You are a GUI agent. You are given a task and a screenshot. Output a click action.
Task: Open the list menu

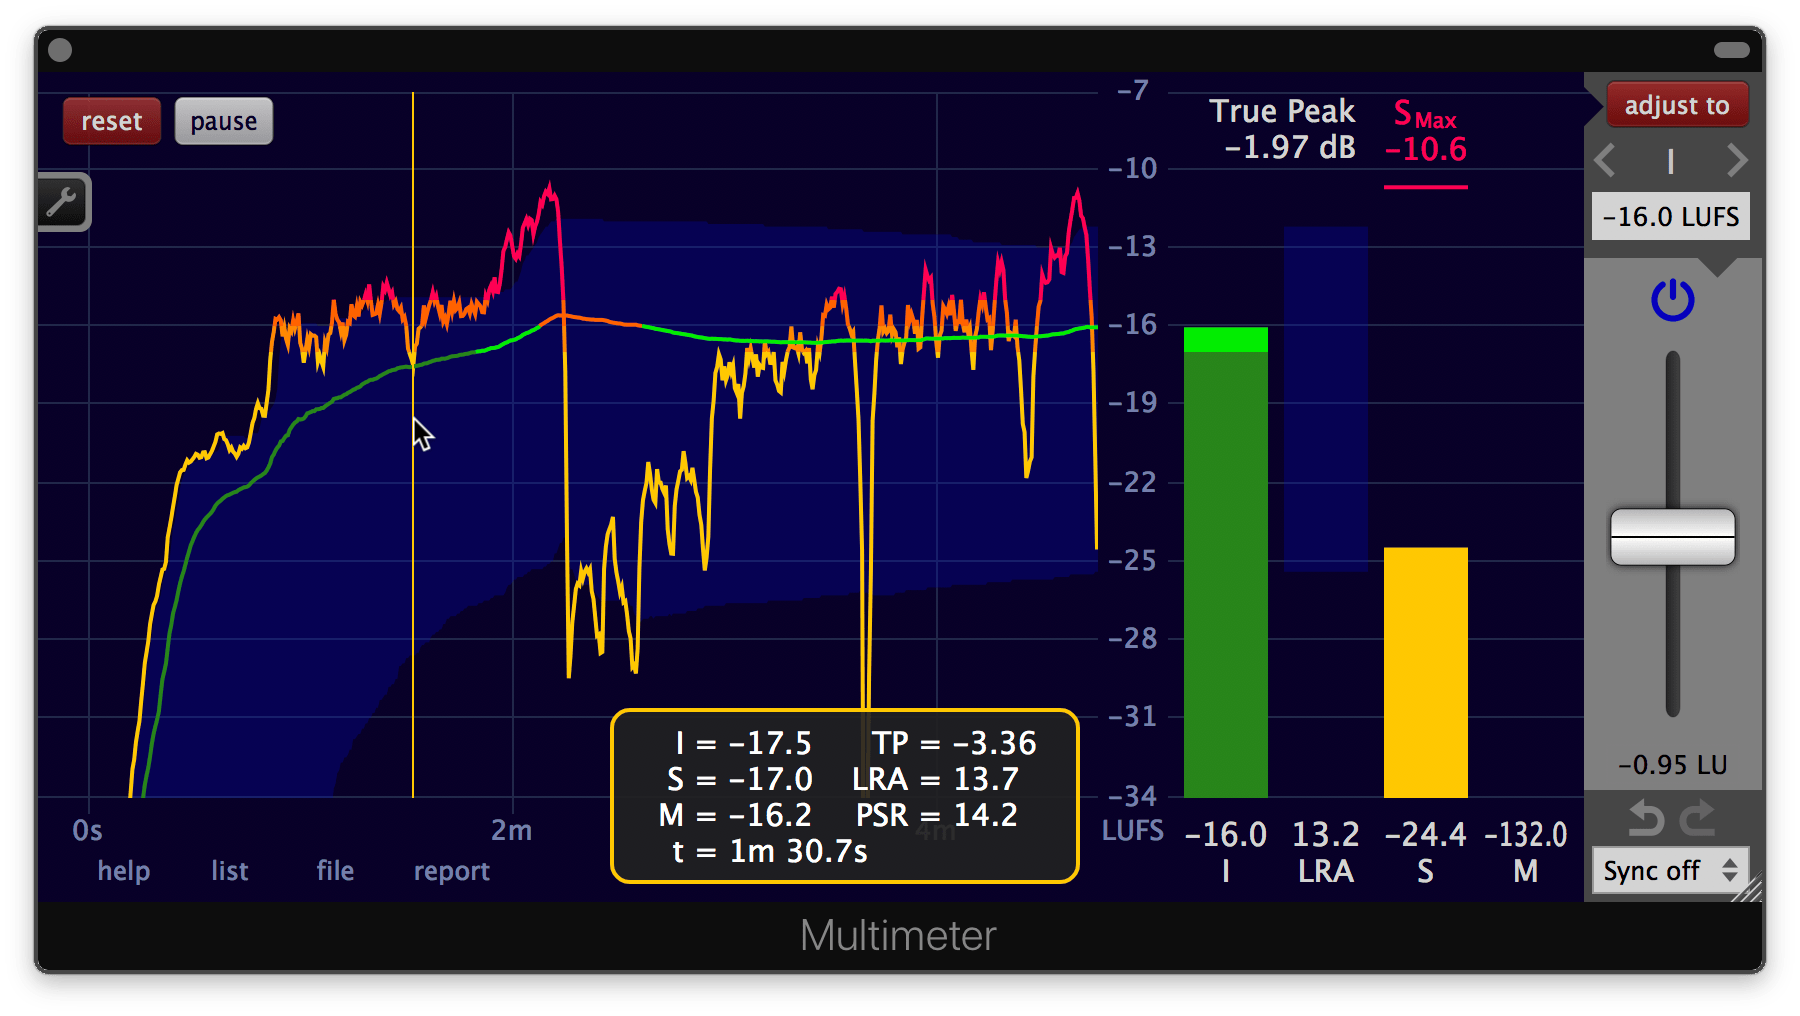229,871
